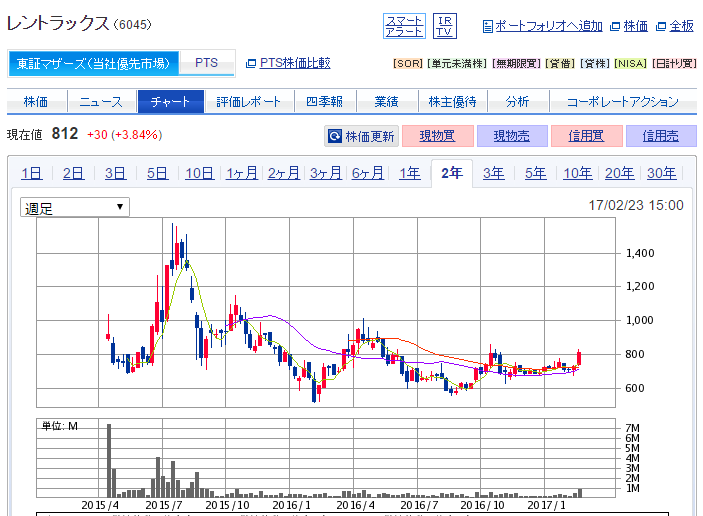Select the 2ヶ月 chart range

click(x=284, y=173)
